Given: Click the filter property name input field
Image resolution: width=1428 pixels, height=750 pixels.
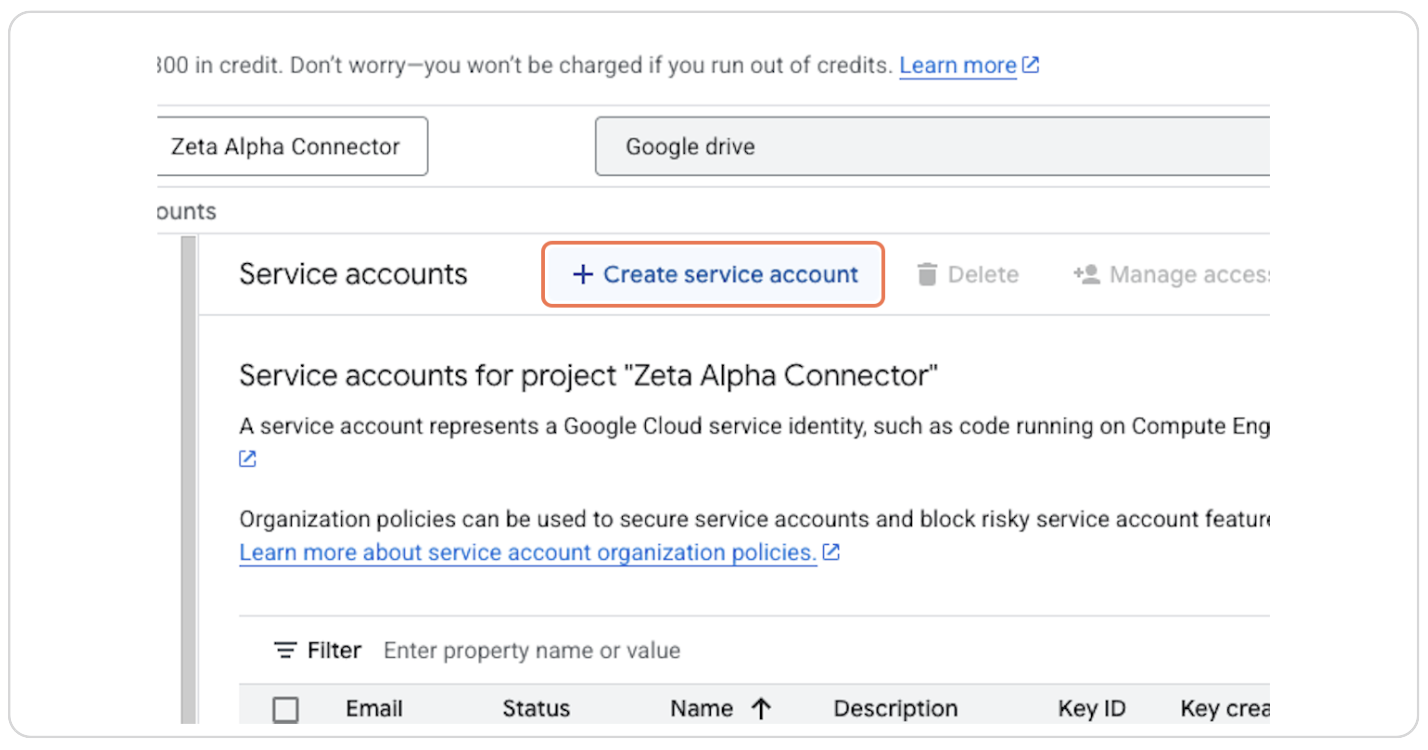Looking at the screenshot, I should pos(530,650).
